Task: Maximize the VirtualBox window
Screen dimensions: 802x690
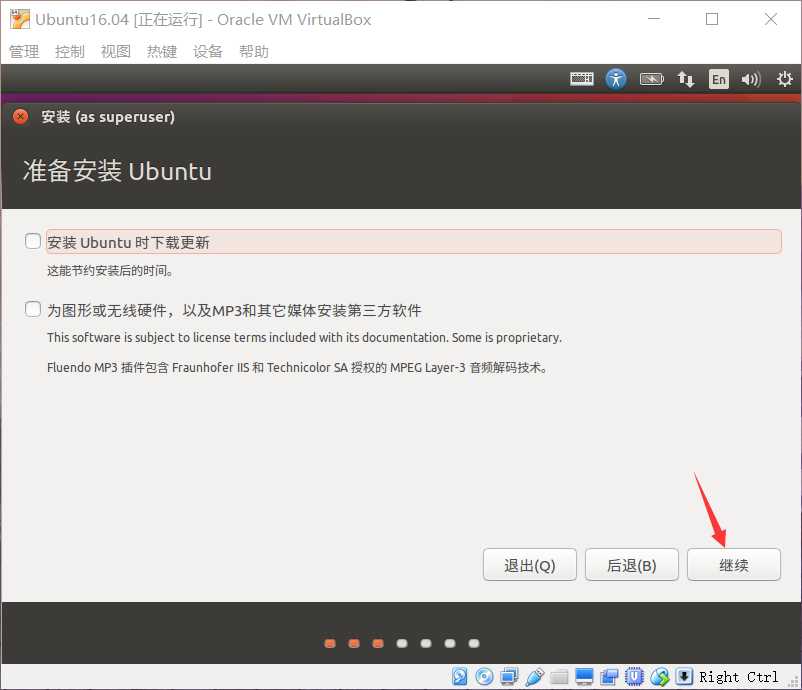Action: point(712,19)
